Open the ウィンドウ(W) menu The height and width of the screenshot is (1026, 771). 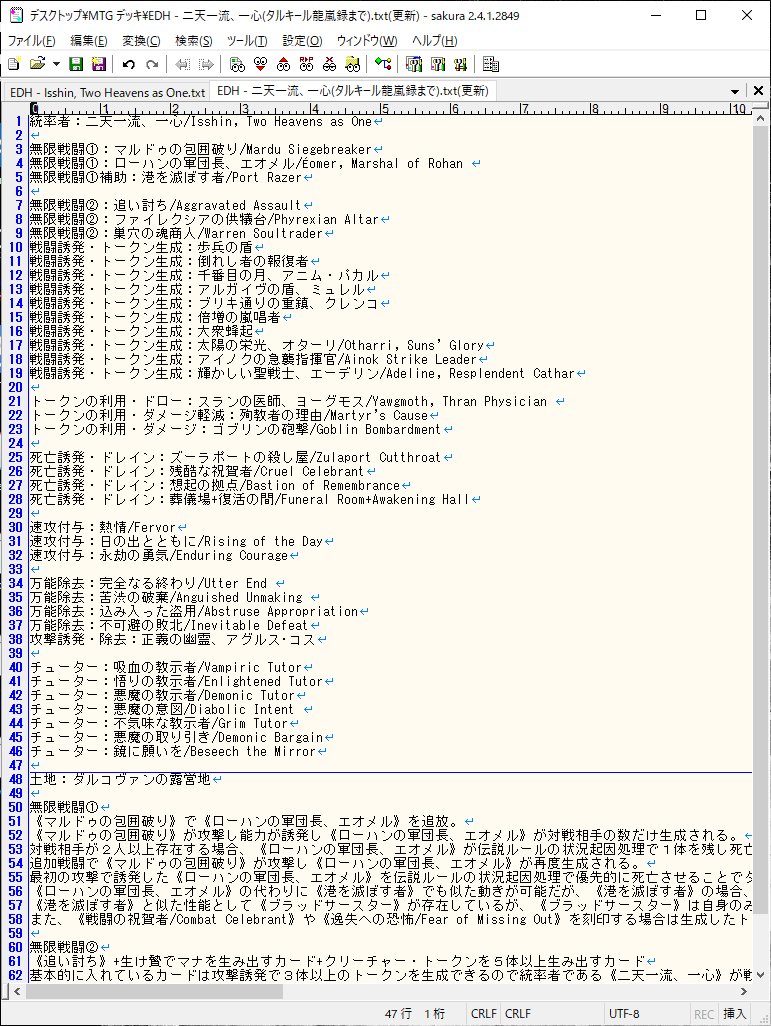pos(367,41)
